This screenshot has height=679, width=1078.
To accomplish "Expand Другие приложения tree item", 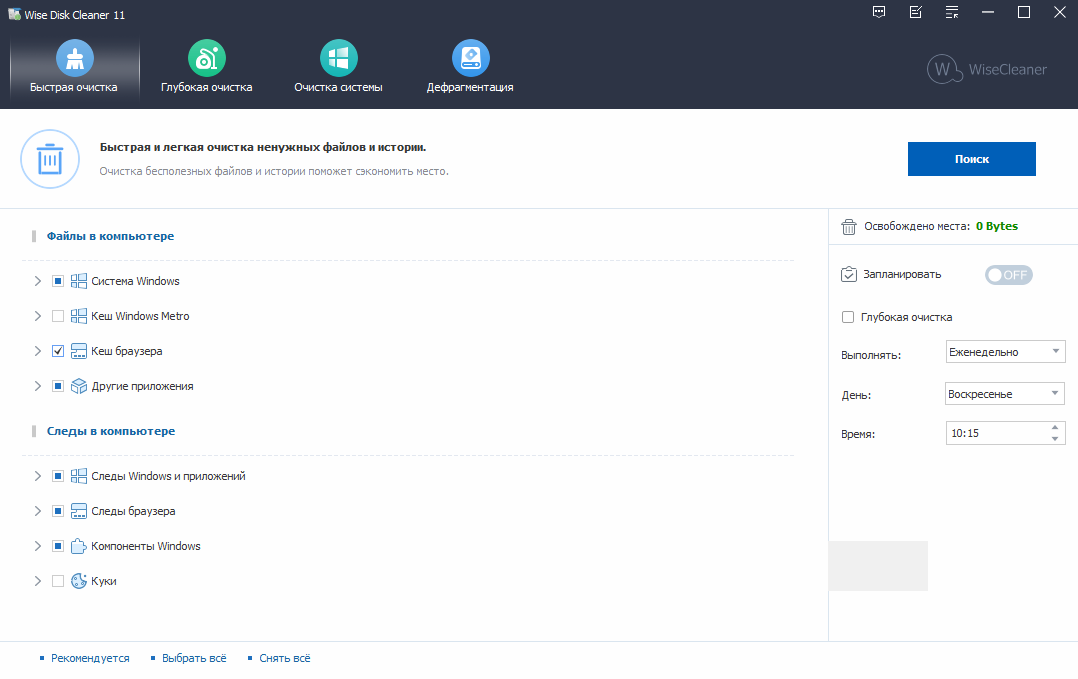I will point(38,386).
